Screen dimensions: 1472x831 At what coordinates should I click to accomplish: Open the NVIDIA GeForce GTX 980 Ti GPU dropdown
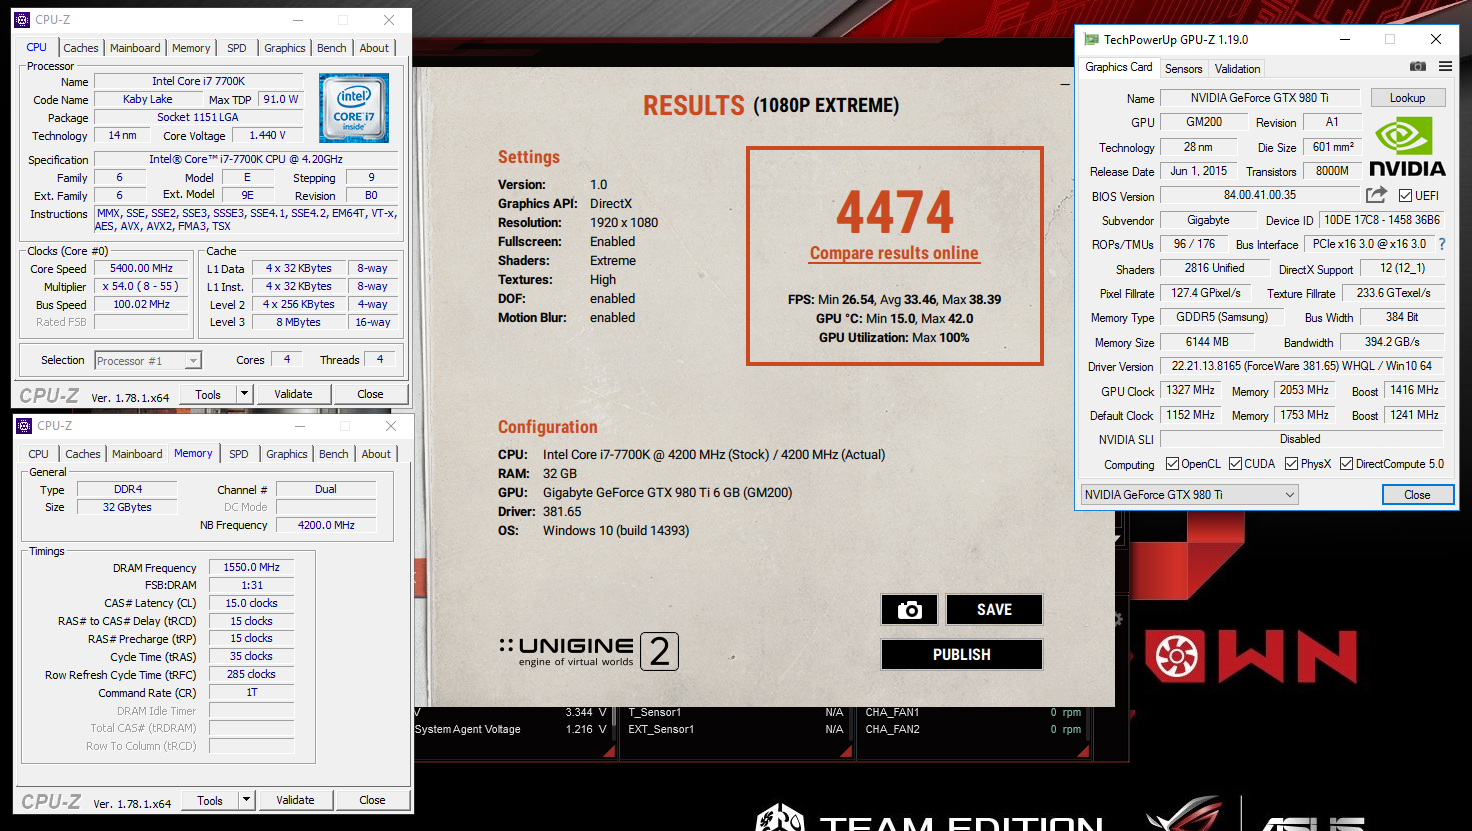(x=1190, y=495)
